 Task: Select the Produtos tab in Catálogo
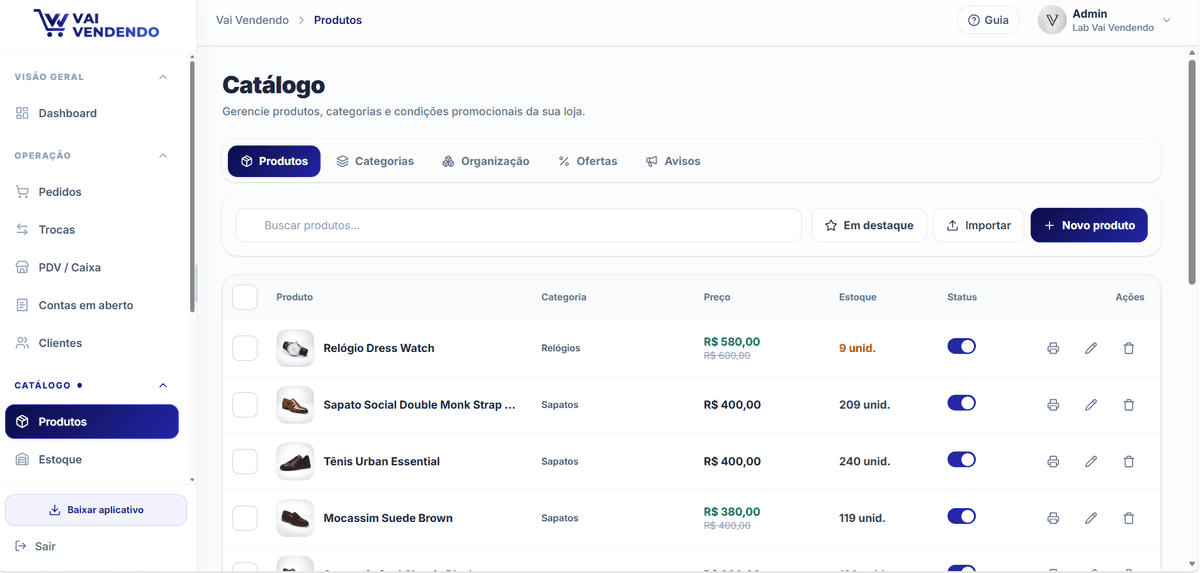coord(274,161)
